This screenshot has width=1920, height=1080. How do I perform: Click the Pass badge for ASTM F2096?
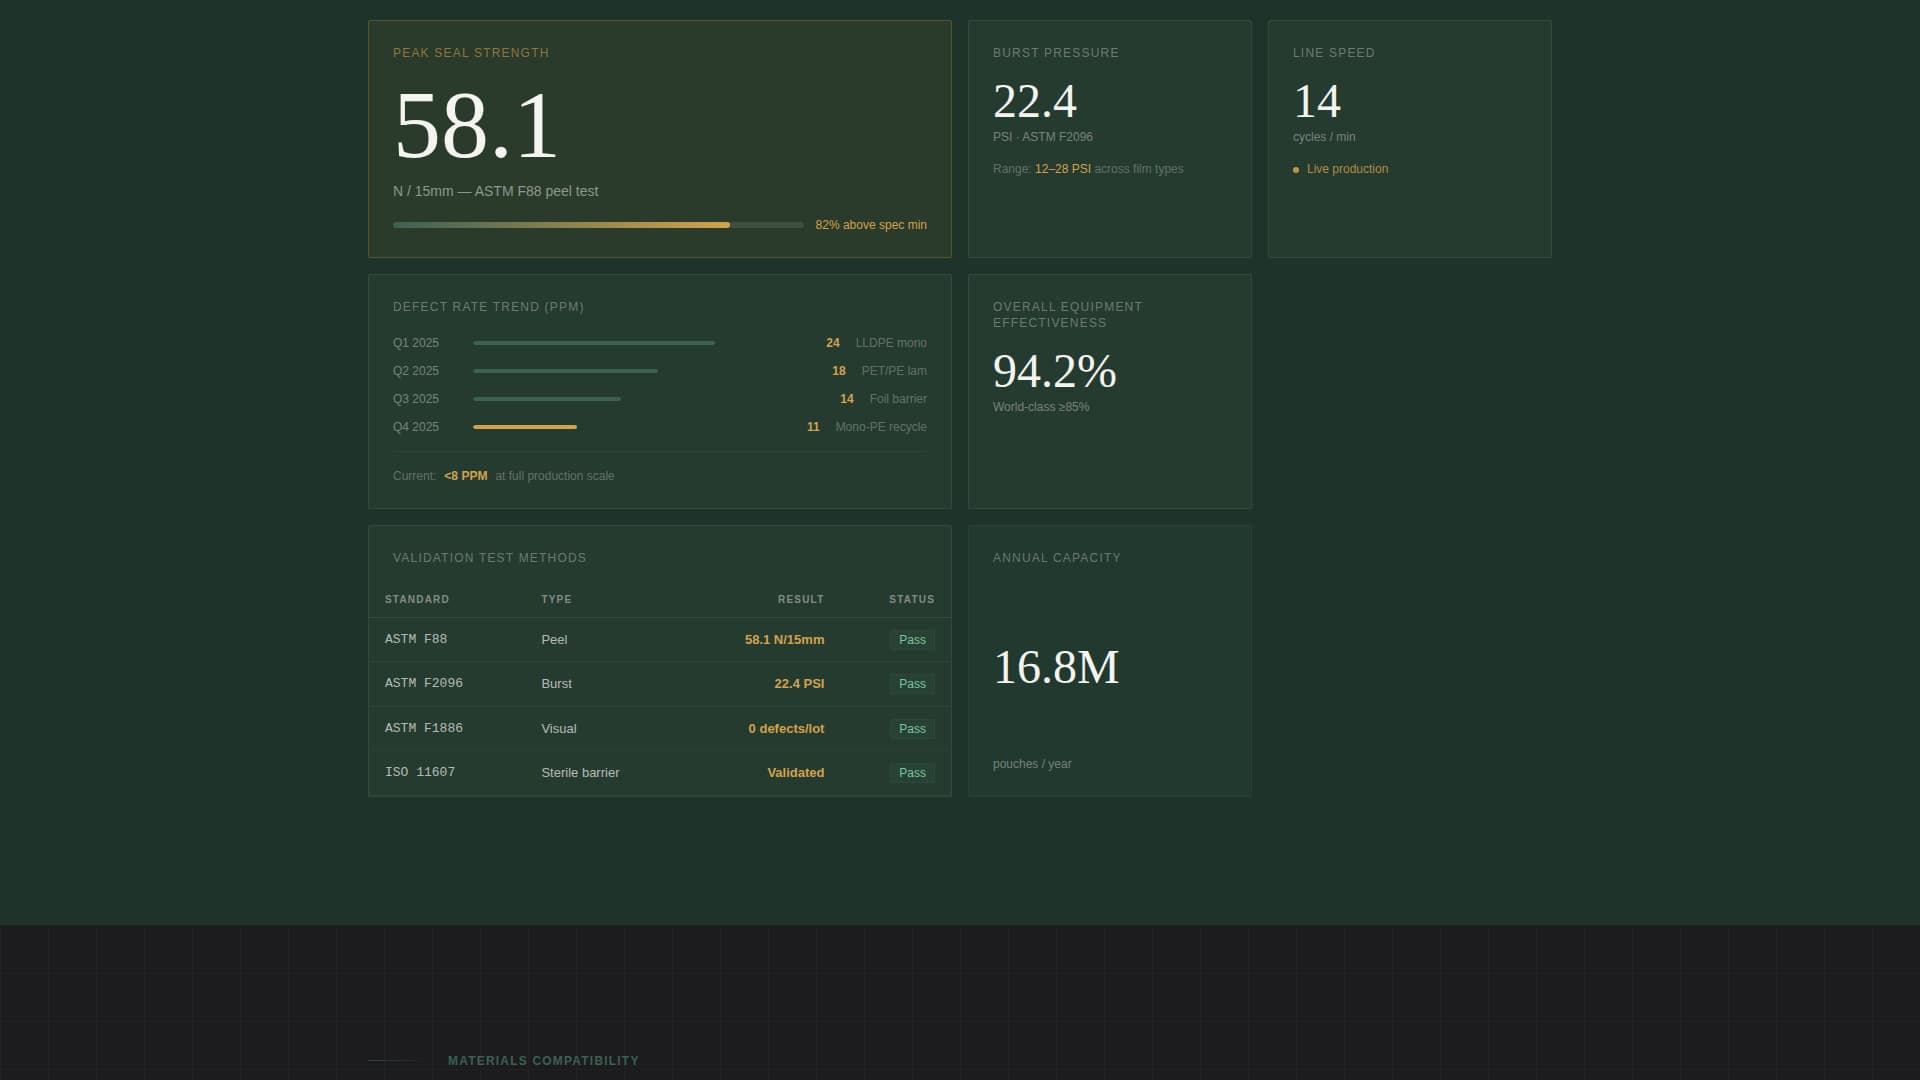tap(911, 684)
